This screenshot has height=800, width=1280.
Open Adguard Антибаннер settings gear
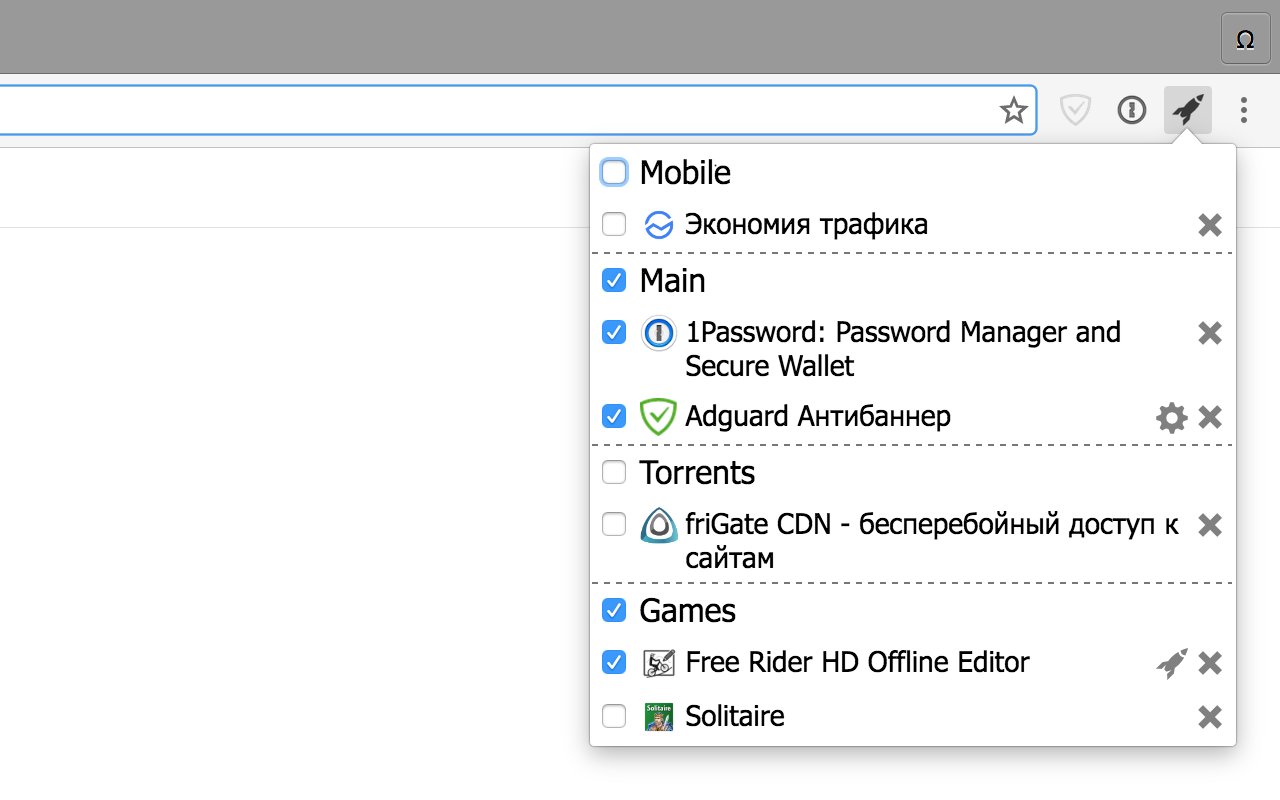pos(1171,417)
